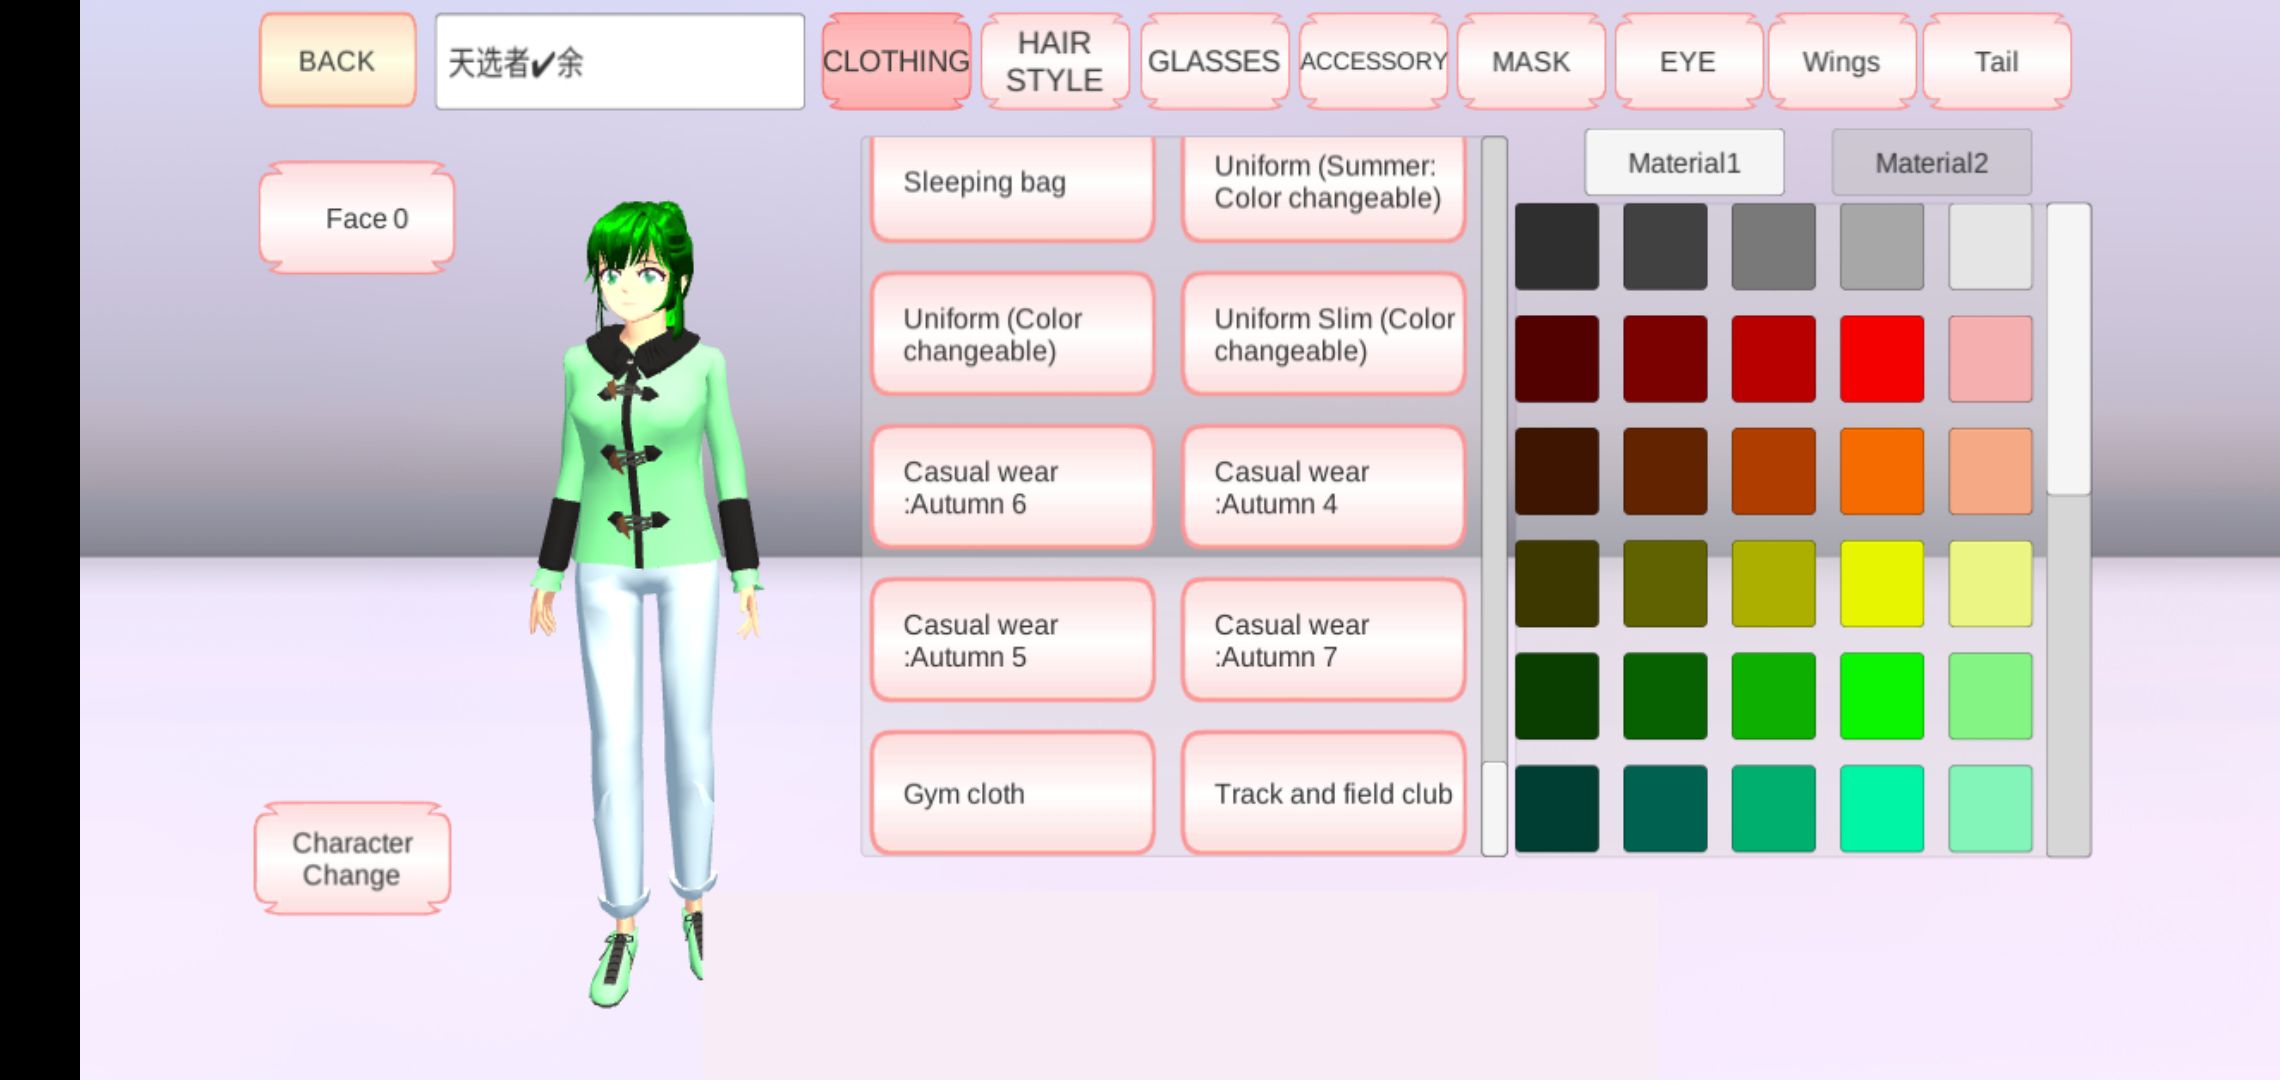Viewport: 2280px width, 1080px height.
Task: Pick the light pink color swatch
Action: click(1989, 359)
